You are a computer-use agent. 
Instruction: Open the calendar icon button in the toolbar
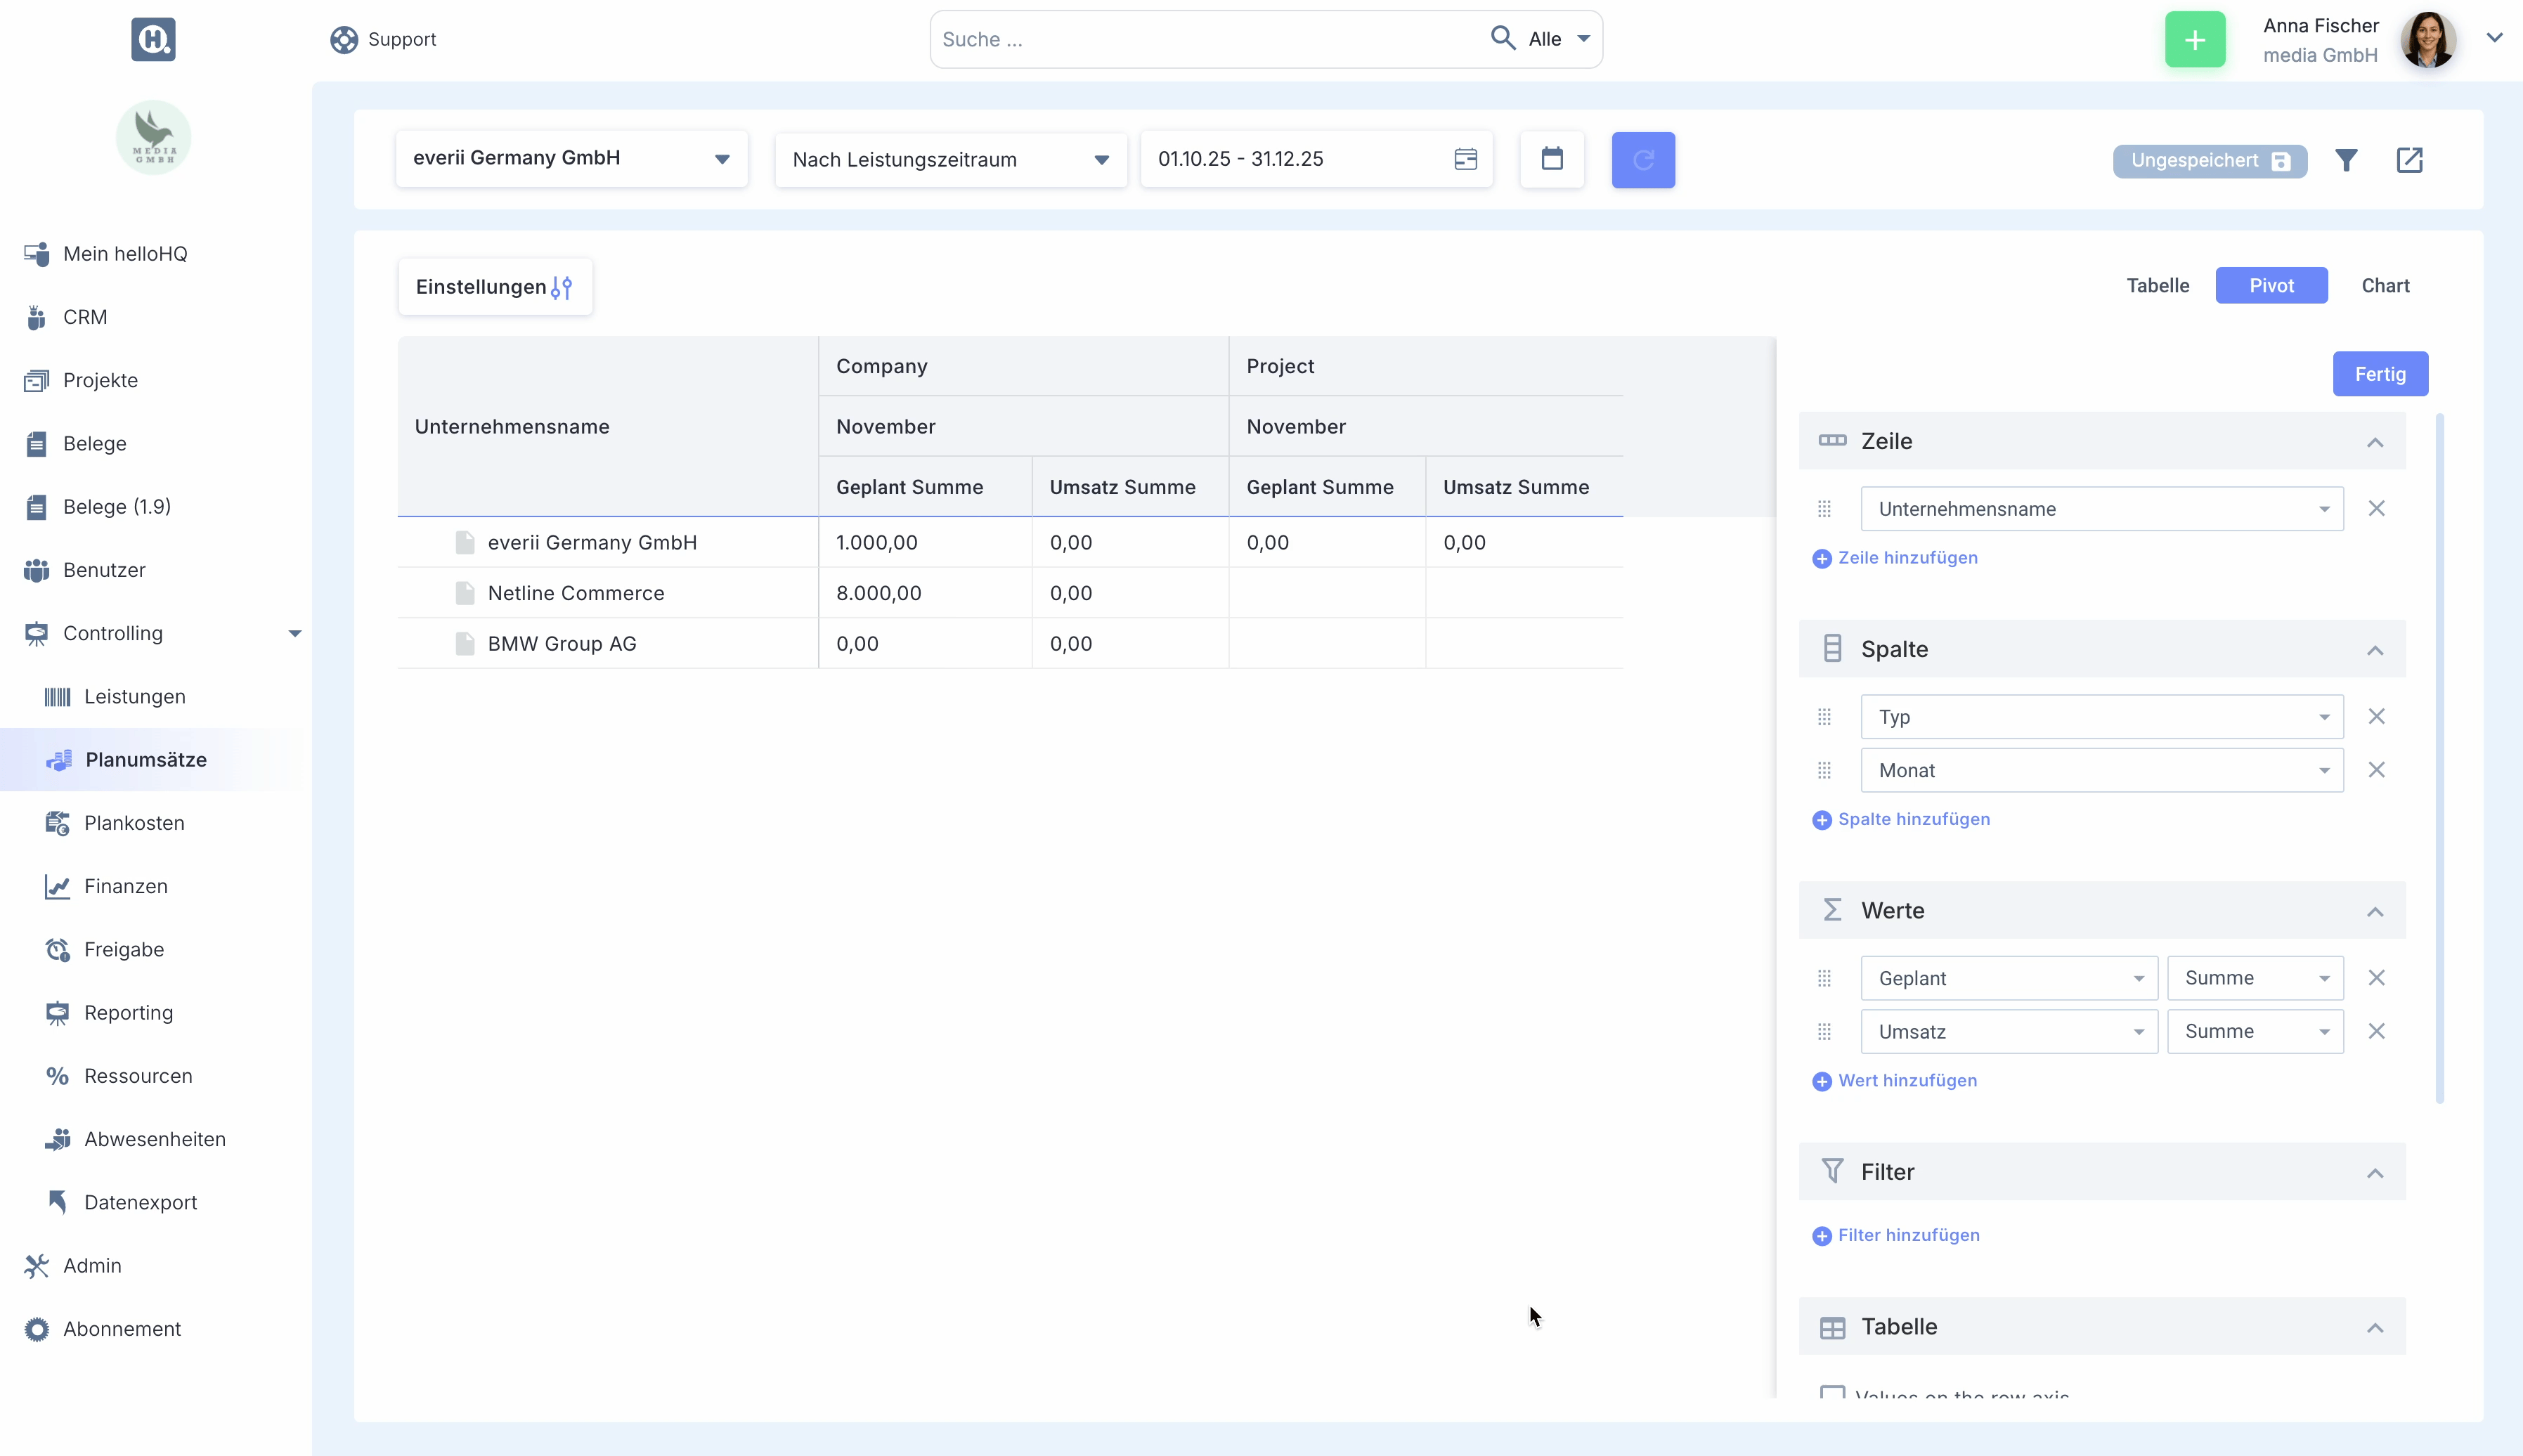(1551, 159)
